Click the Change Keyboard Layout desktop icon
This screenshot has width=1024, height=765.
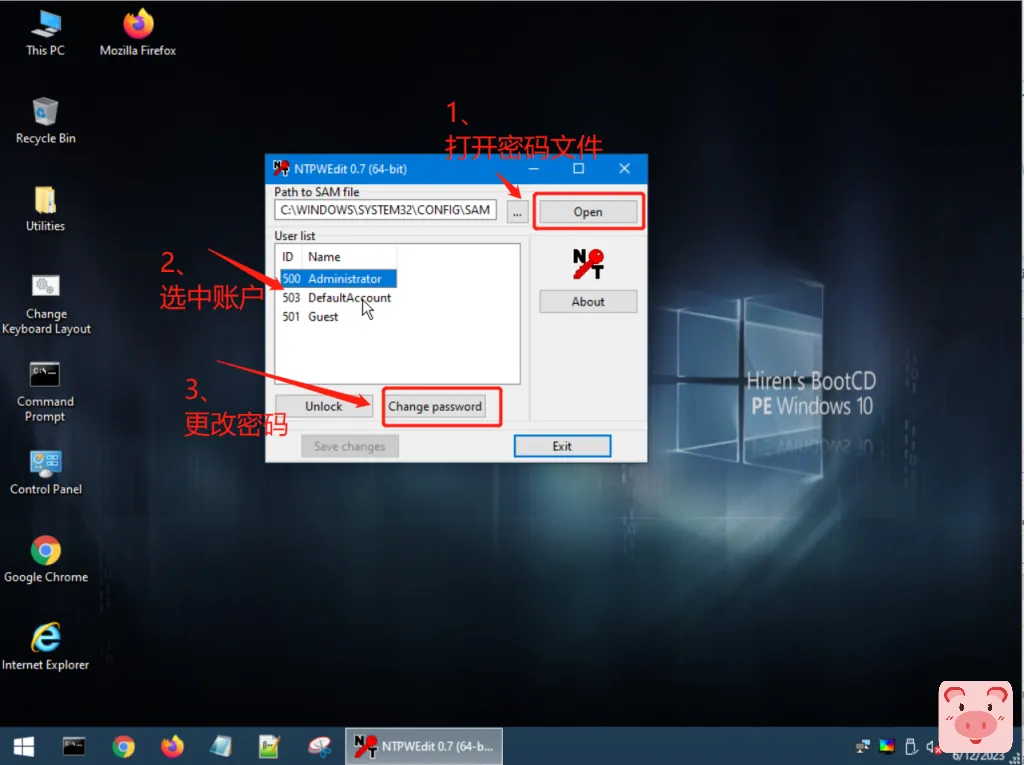click(46, 304)
